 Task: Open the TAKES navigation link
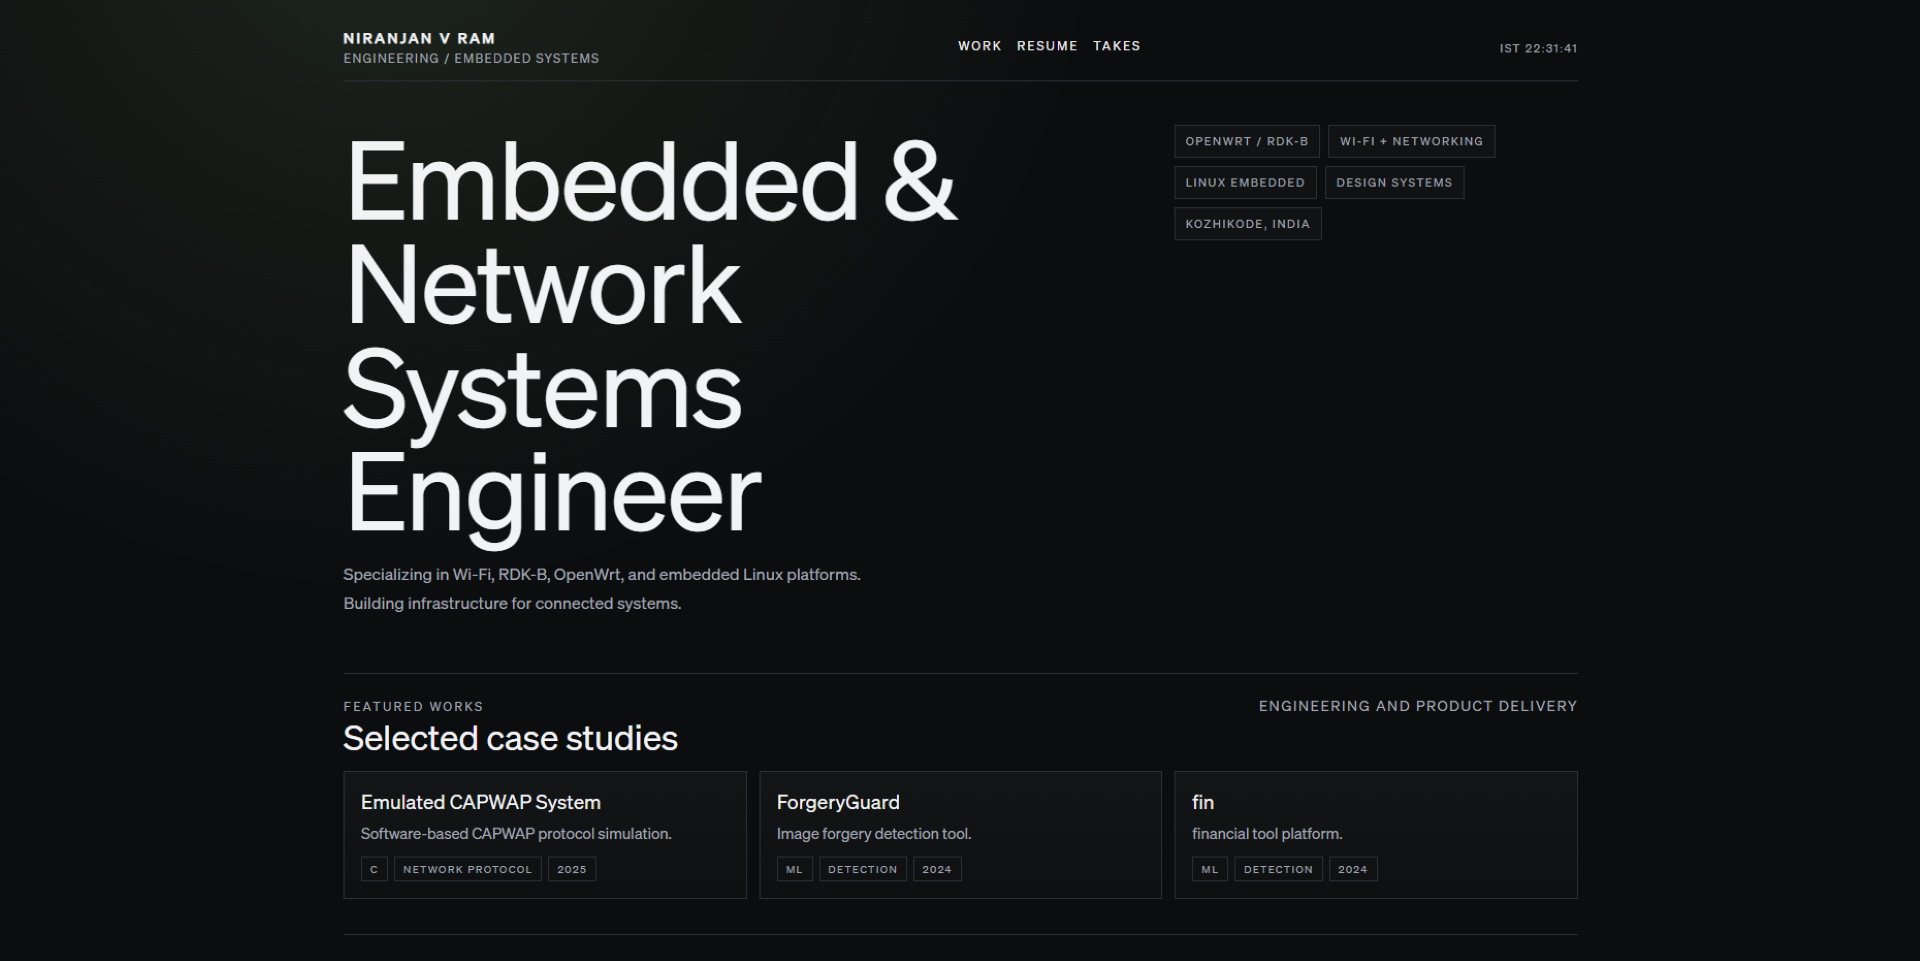tap(1117, 46)
